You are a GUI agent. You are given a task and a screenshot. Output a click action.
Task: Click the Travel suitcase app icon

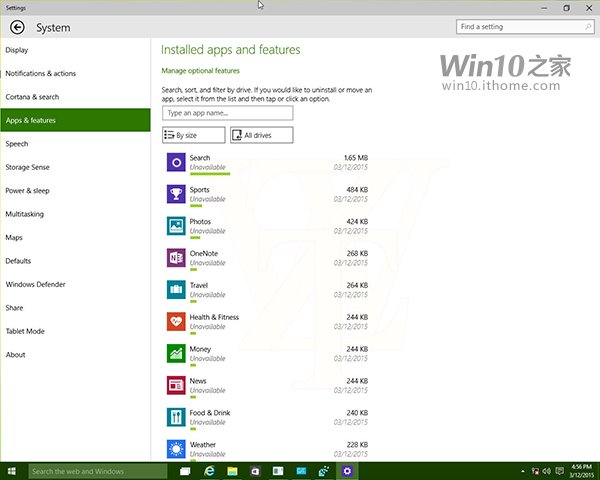[176, 289]
